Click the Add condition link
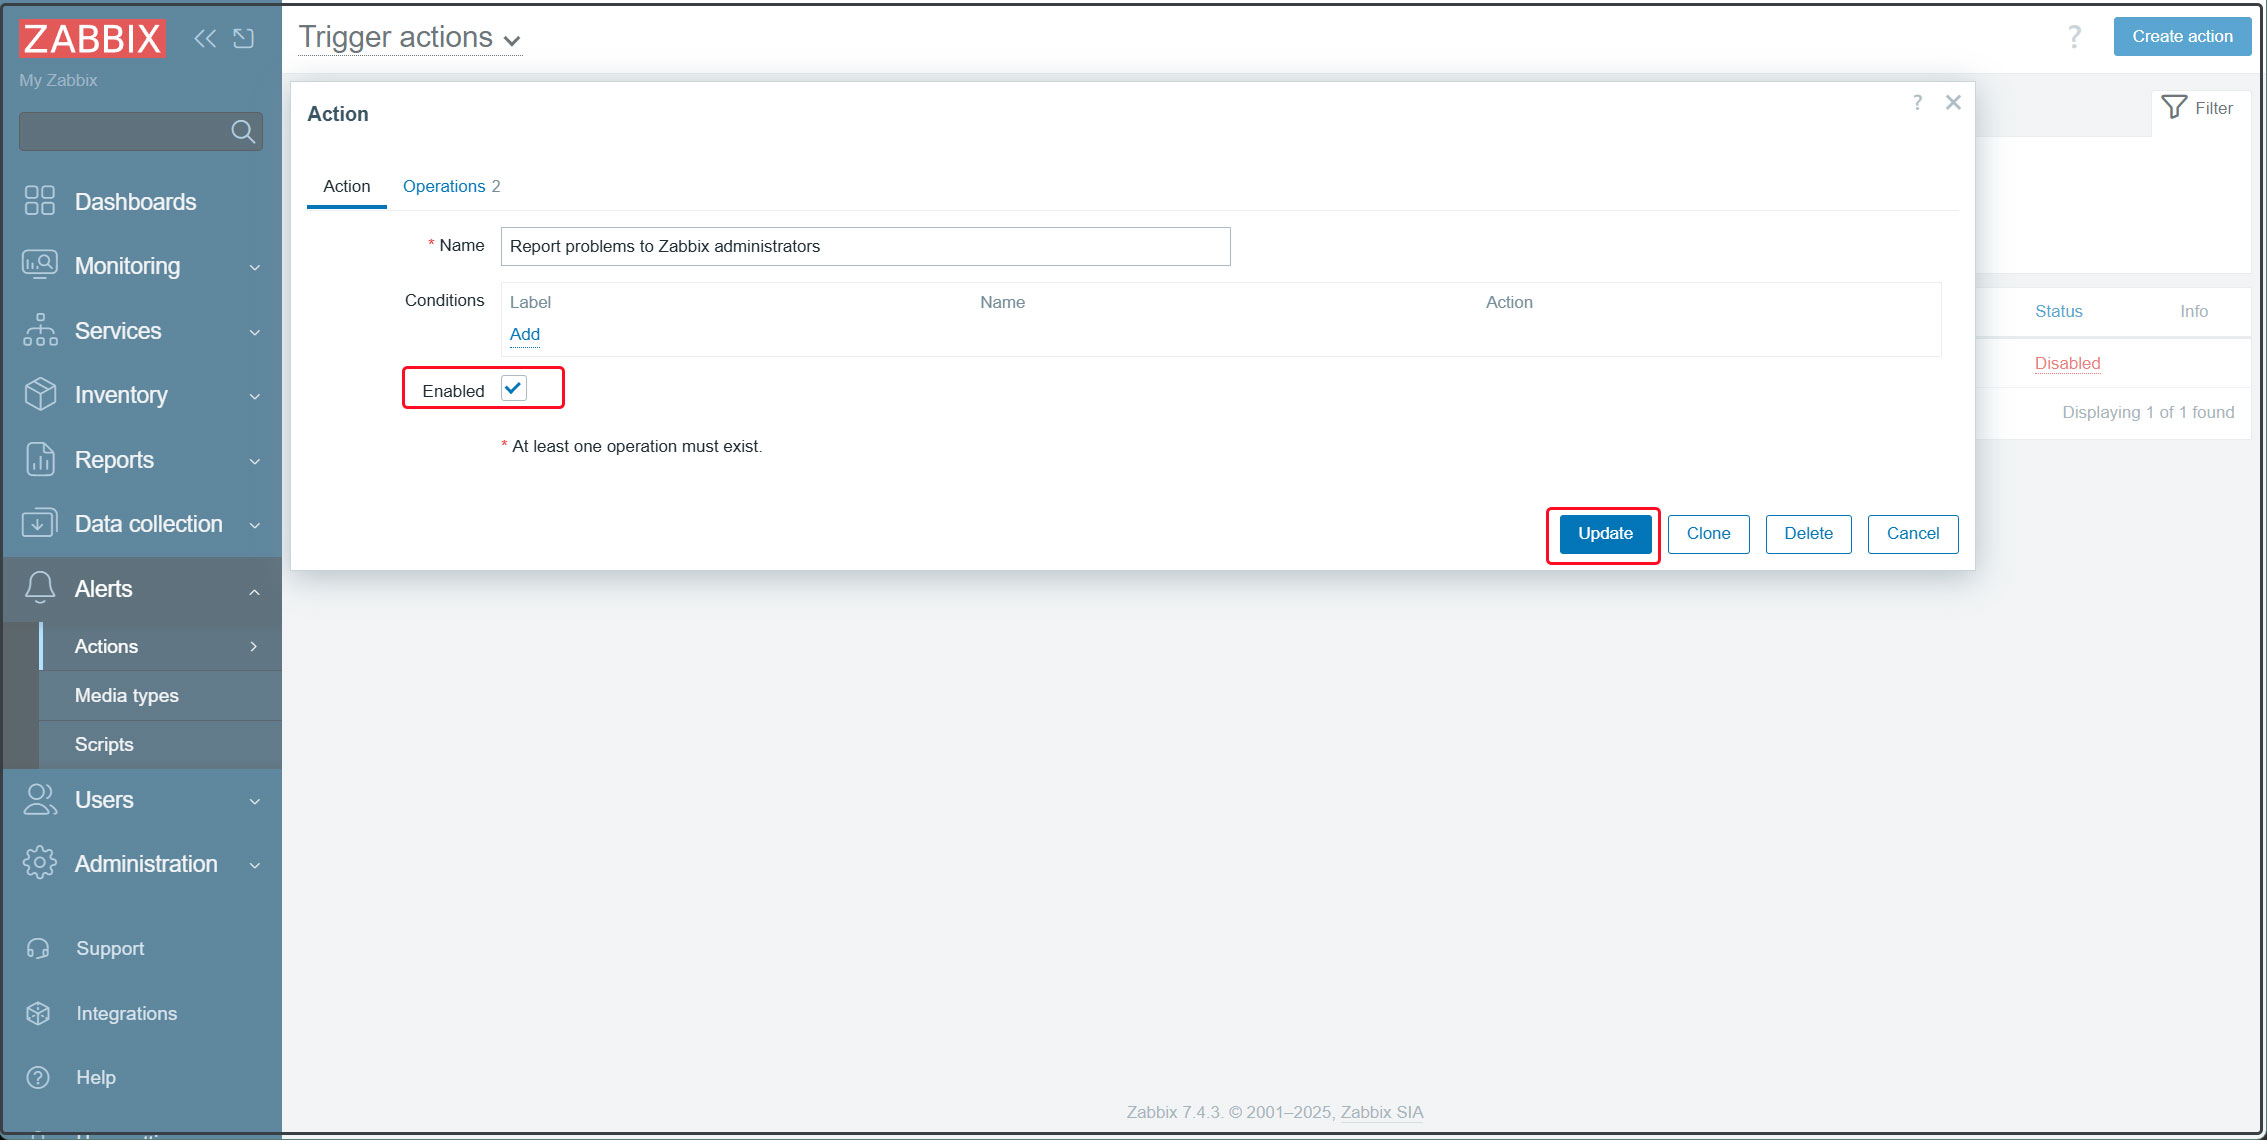Viewport: 2267px width, 1140px height. (524, 334)
